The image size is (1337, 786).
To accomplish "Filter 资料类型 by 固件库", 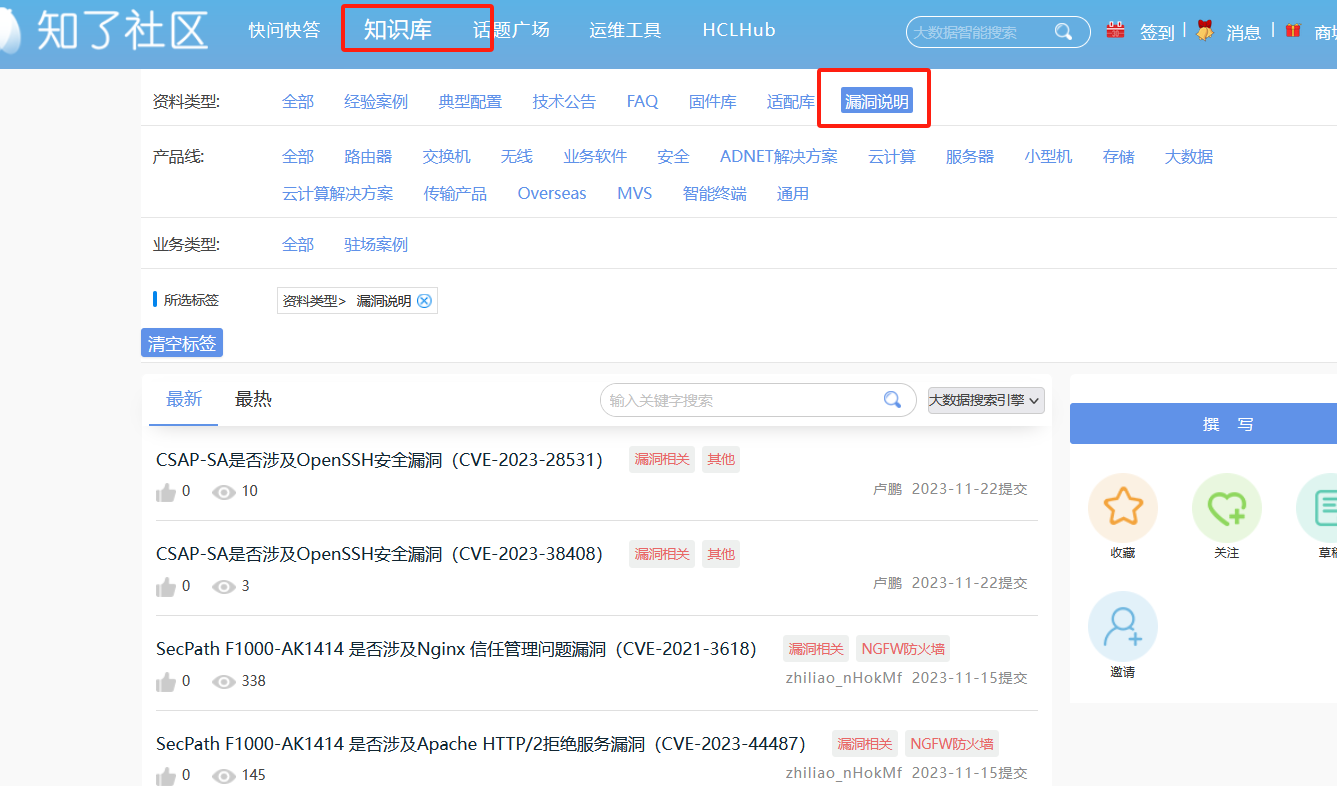I will (x=713, y=101).
